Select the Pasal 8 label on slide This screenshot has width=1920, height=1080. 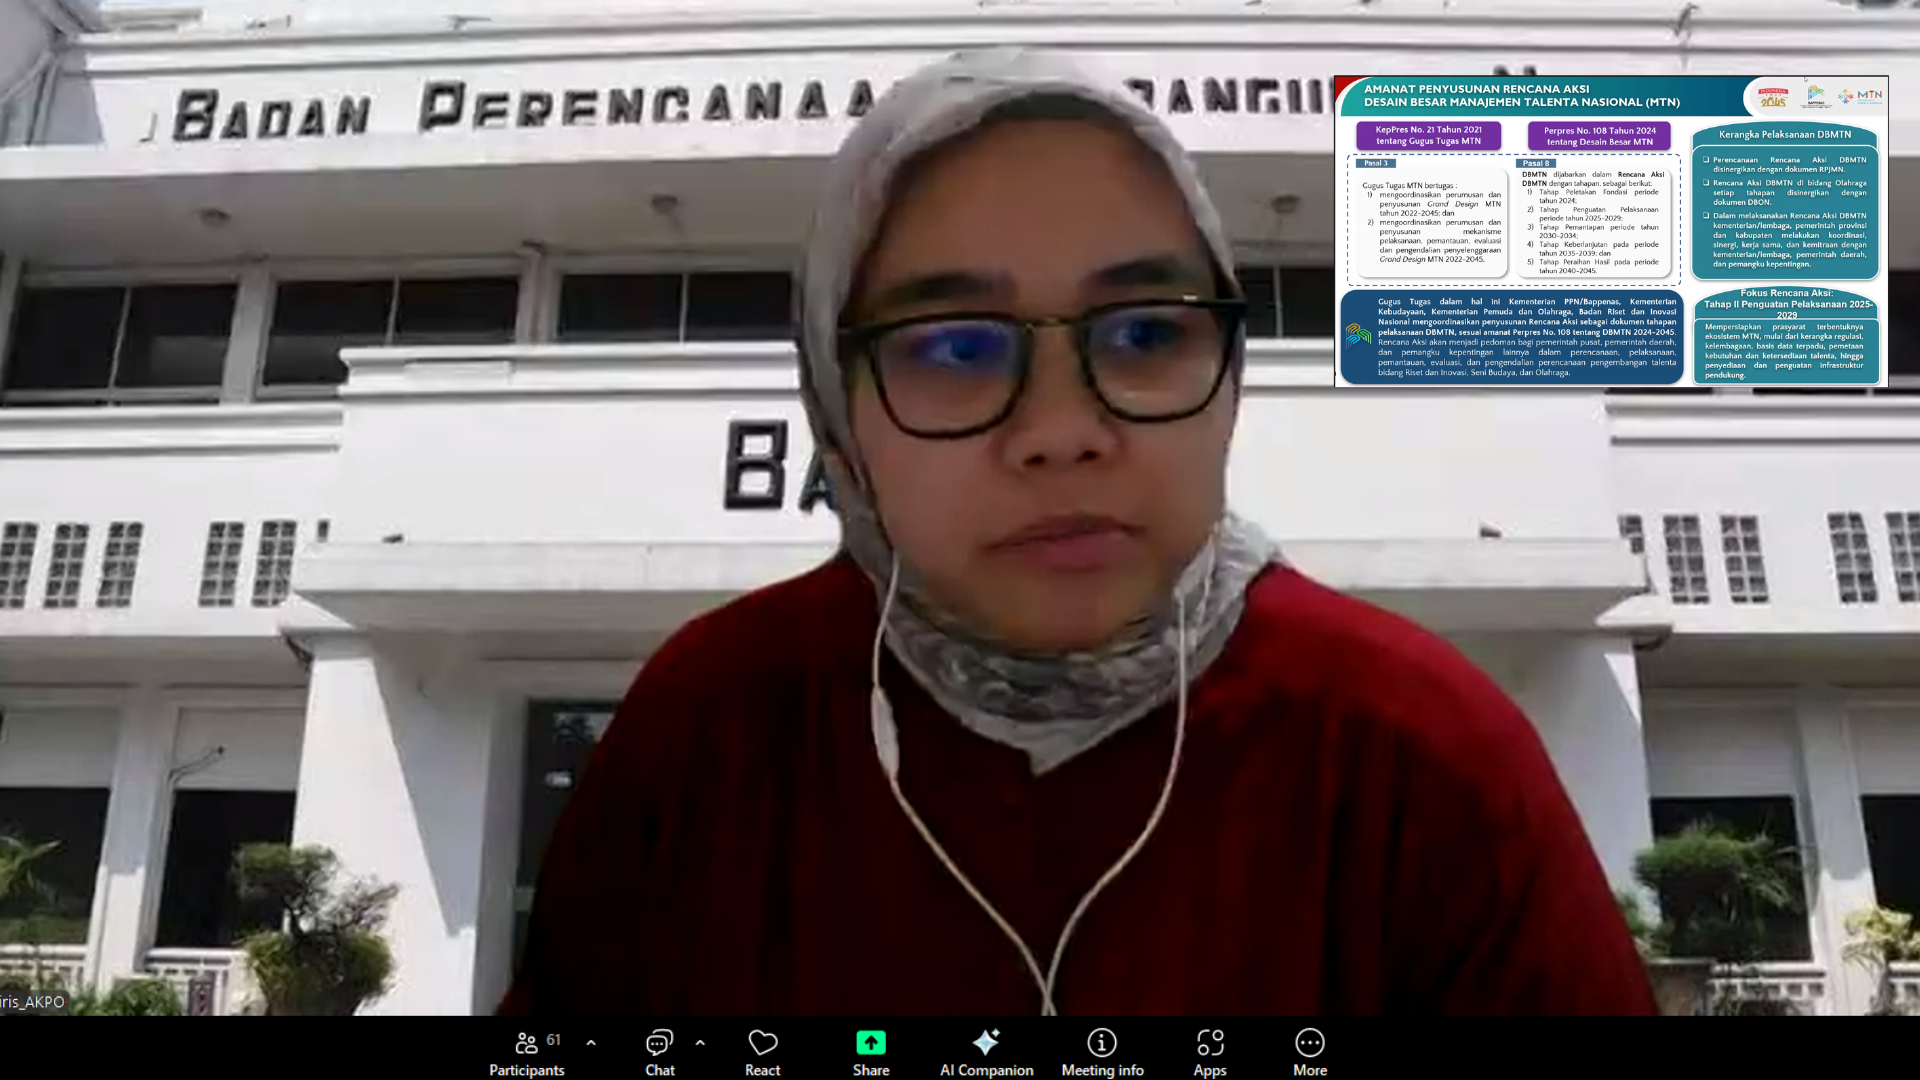[x=1535, y=163]
